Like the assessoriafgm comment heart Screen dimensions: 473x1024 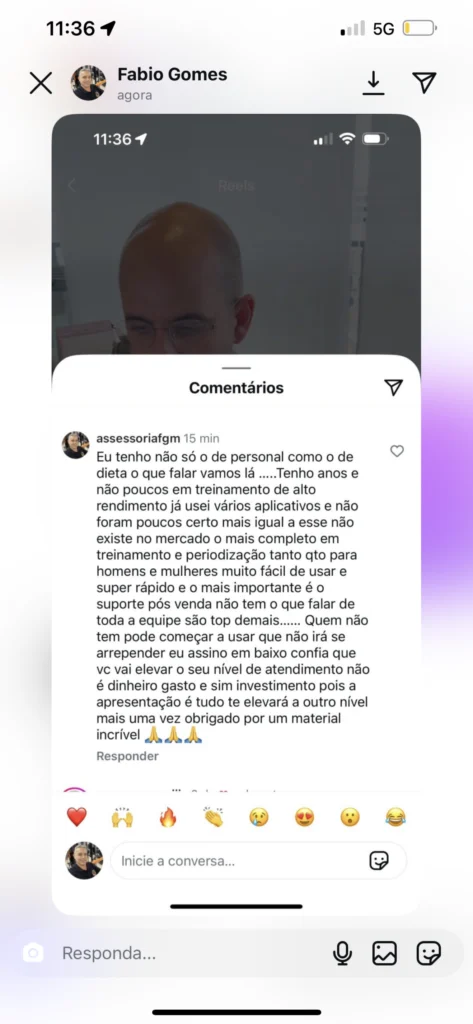(x=397, y=451)
